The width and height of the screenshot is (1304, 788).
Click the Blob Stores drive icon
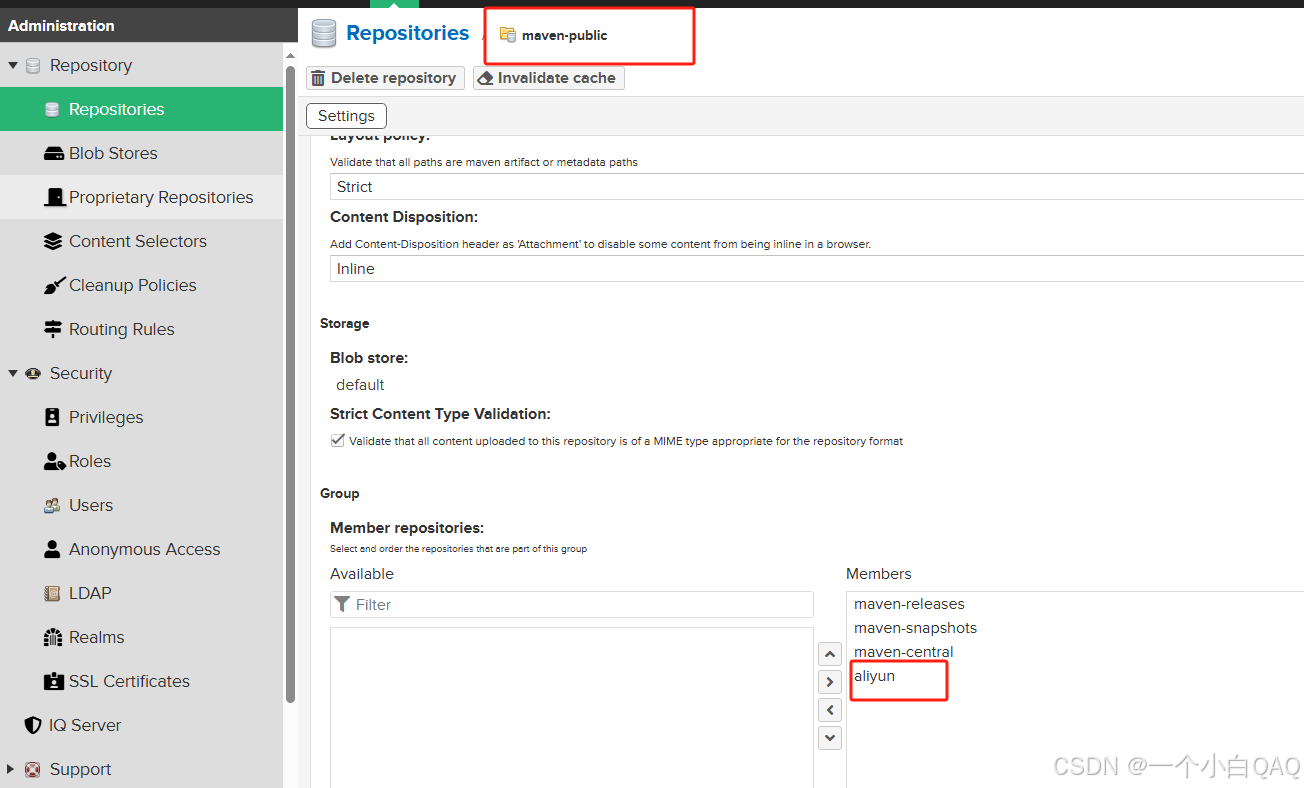tap(53, 154)
